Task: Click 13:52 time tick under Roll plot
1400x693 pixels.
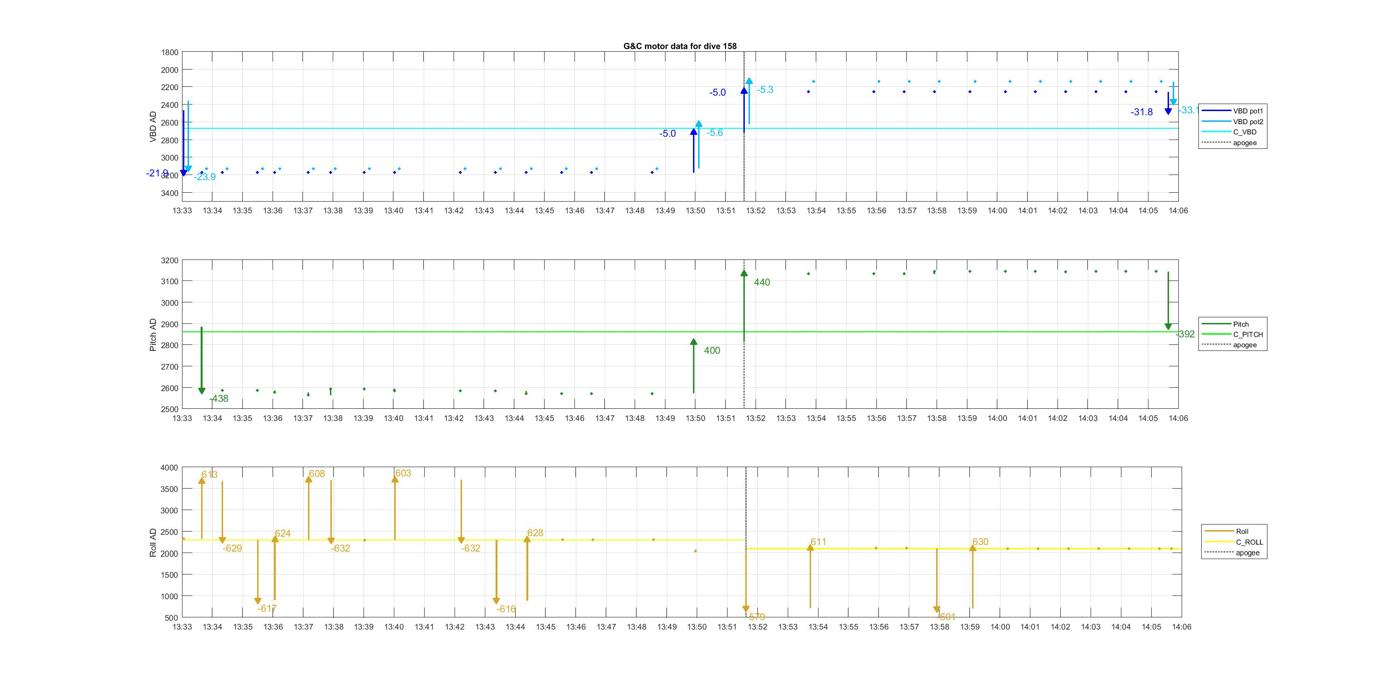Action: coord(756,627)
